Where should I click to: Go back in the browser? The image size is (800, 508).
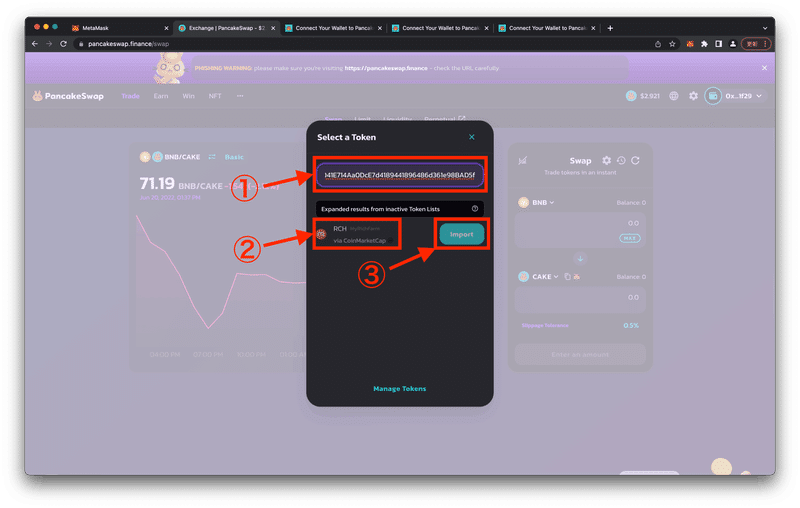(35, 44)
